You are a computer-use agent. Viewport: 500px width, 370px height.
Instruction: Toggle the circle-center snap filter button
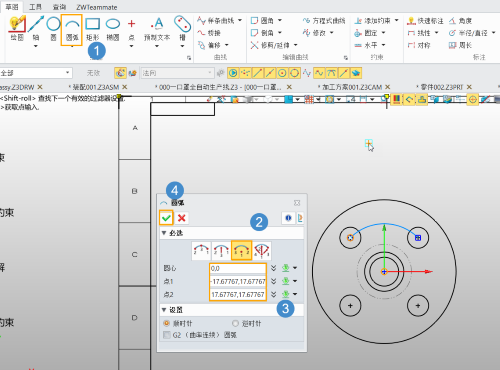282,73
